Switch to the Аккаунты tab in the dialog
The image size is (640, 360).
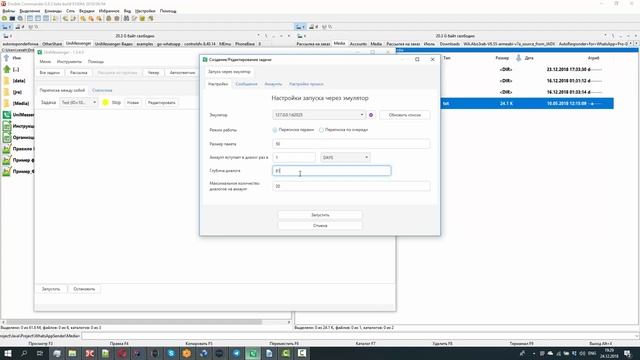(273, 84)
